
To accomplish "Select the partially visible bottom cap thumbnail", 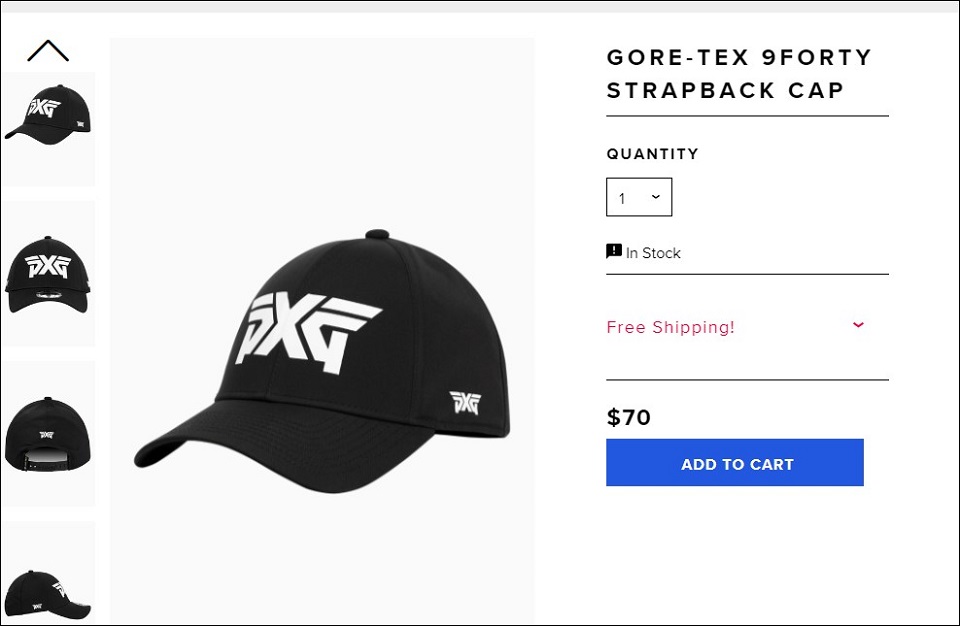I will [48, 588].
